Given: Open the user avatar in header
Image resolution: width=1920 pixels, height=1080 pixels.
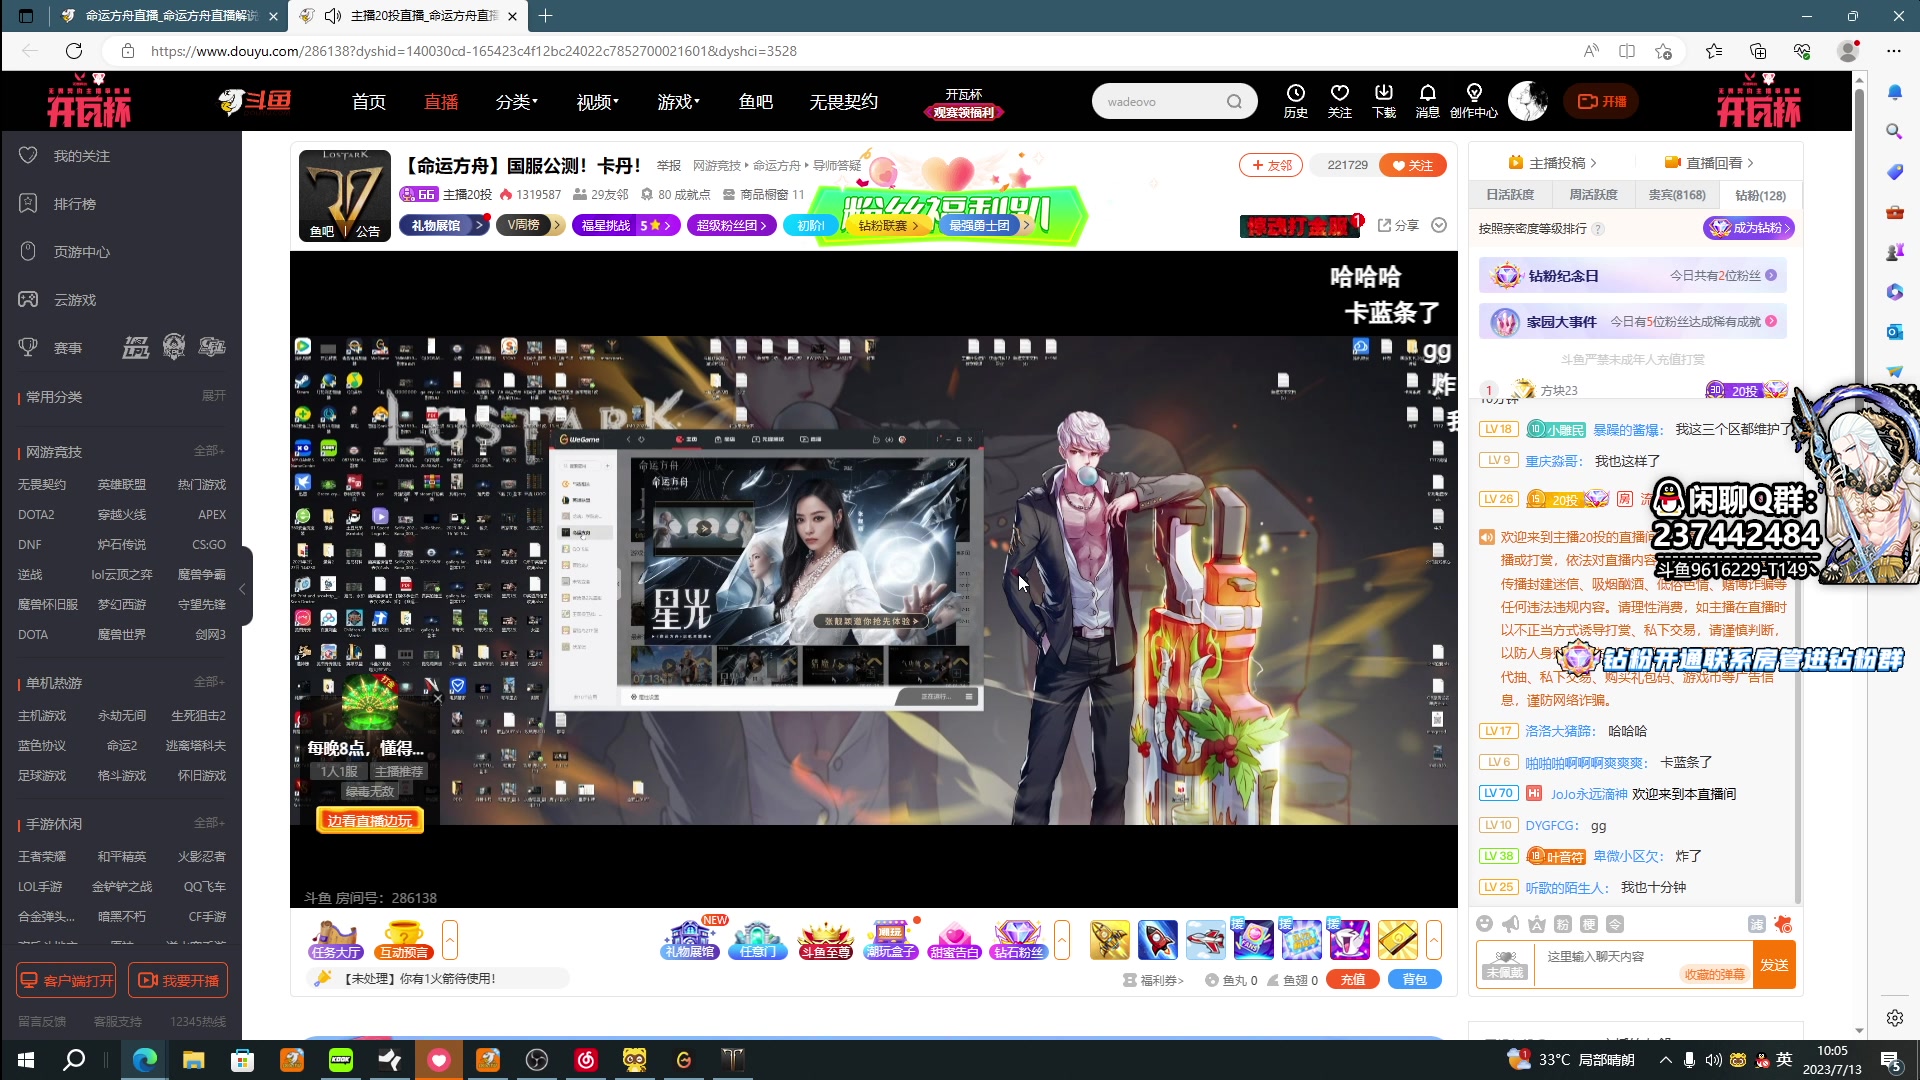Looking at the screenshot, I should pyautogui.click(x=1527, y=101).
